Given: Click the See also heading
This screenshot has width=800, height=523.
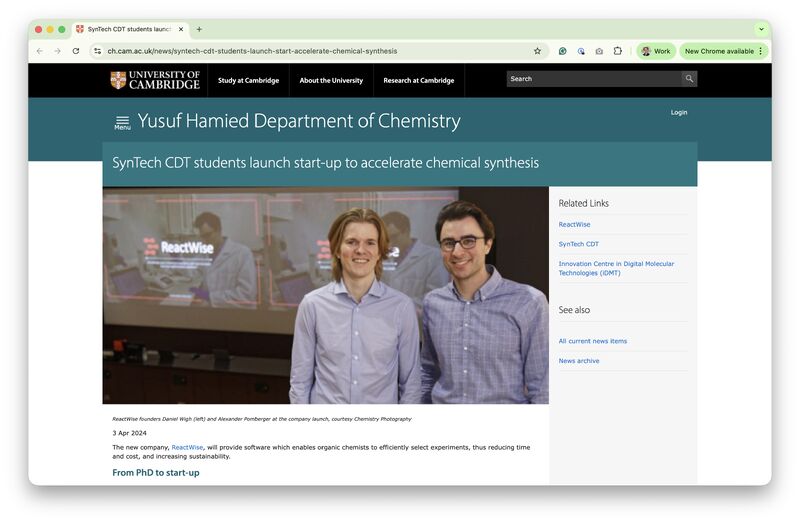Looking at the screenshot, I should click(x=574, y=310).
